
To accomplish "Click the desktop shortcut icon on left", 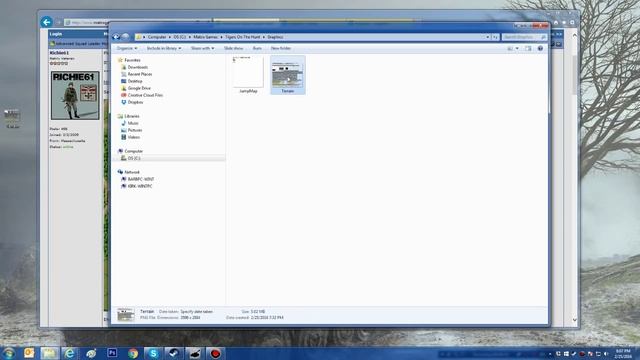I will 12,118.
